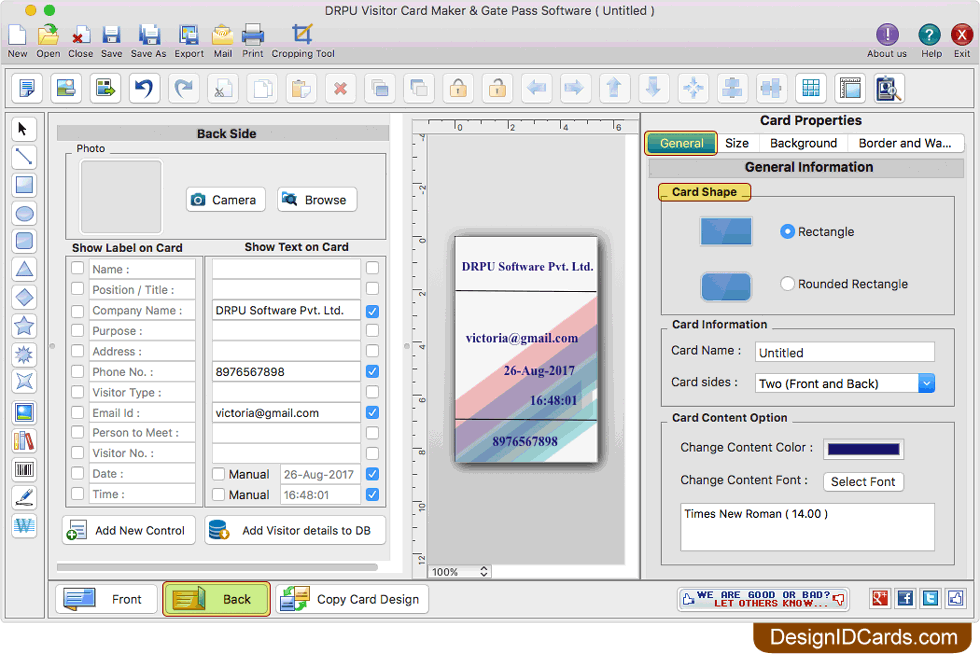Toggle the grid view icon
The width and height of the screenshot is (980, 654).
click(x=811, y=88)
